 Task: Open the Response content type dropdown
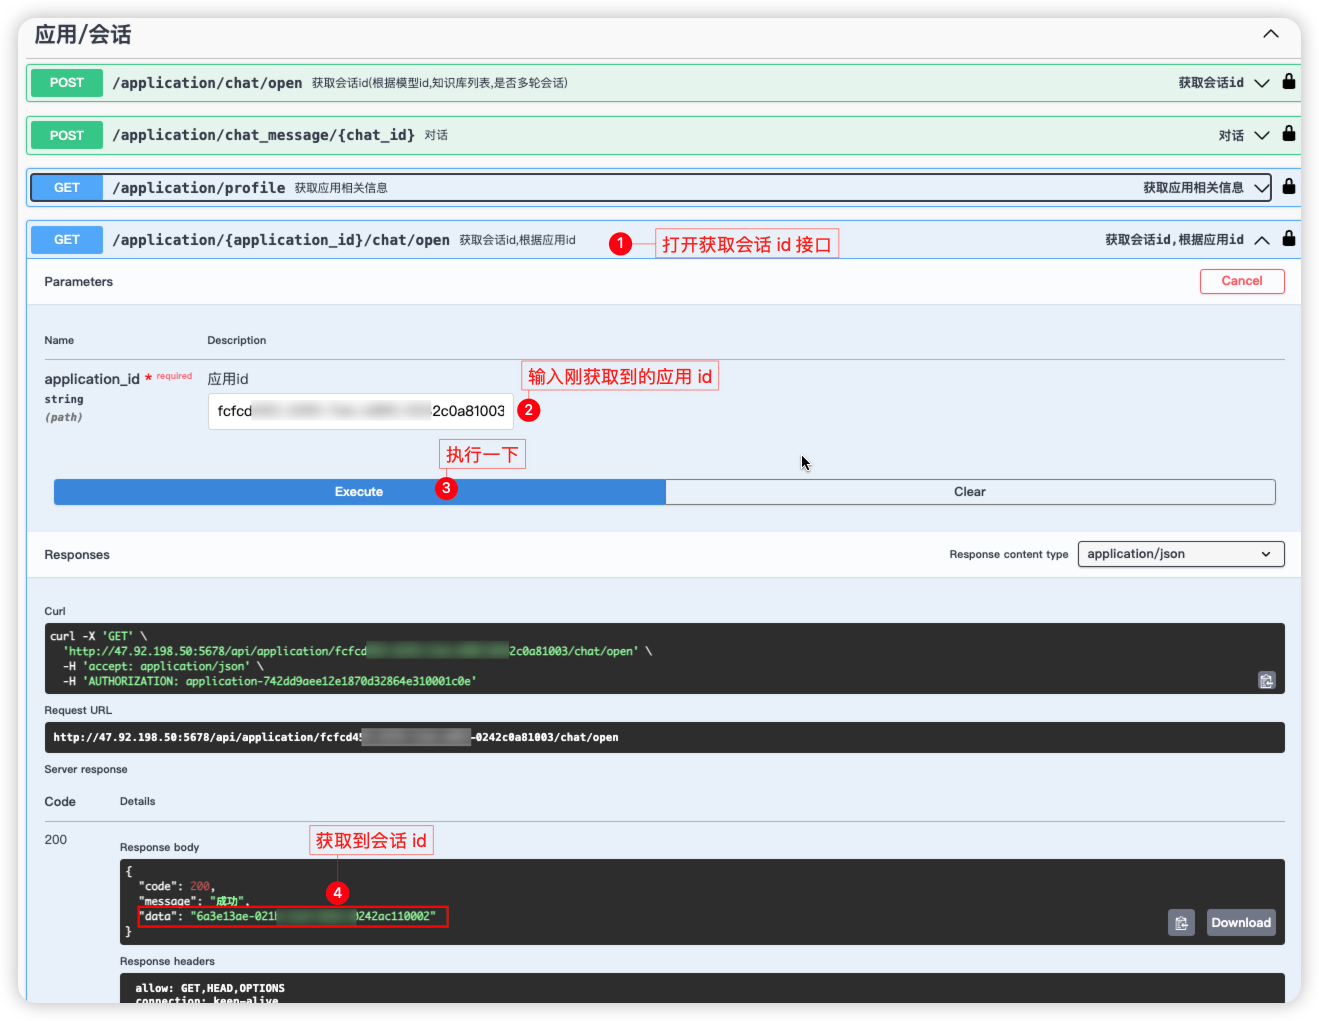tap(1180, 553)
